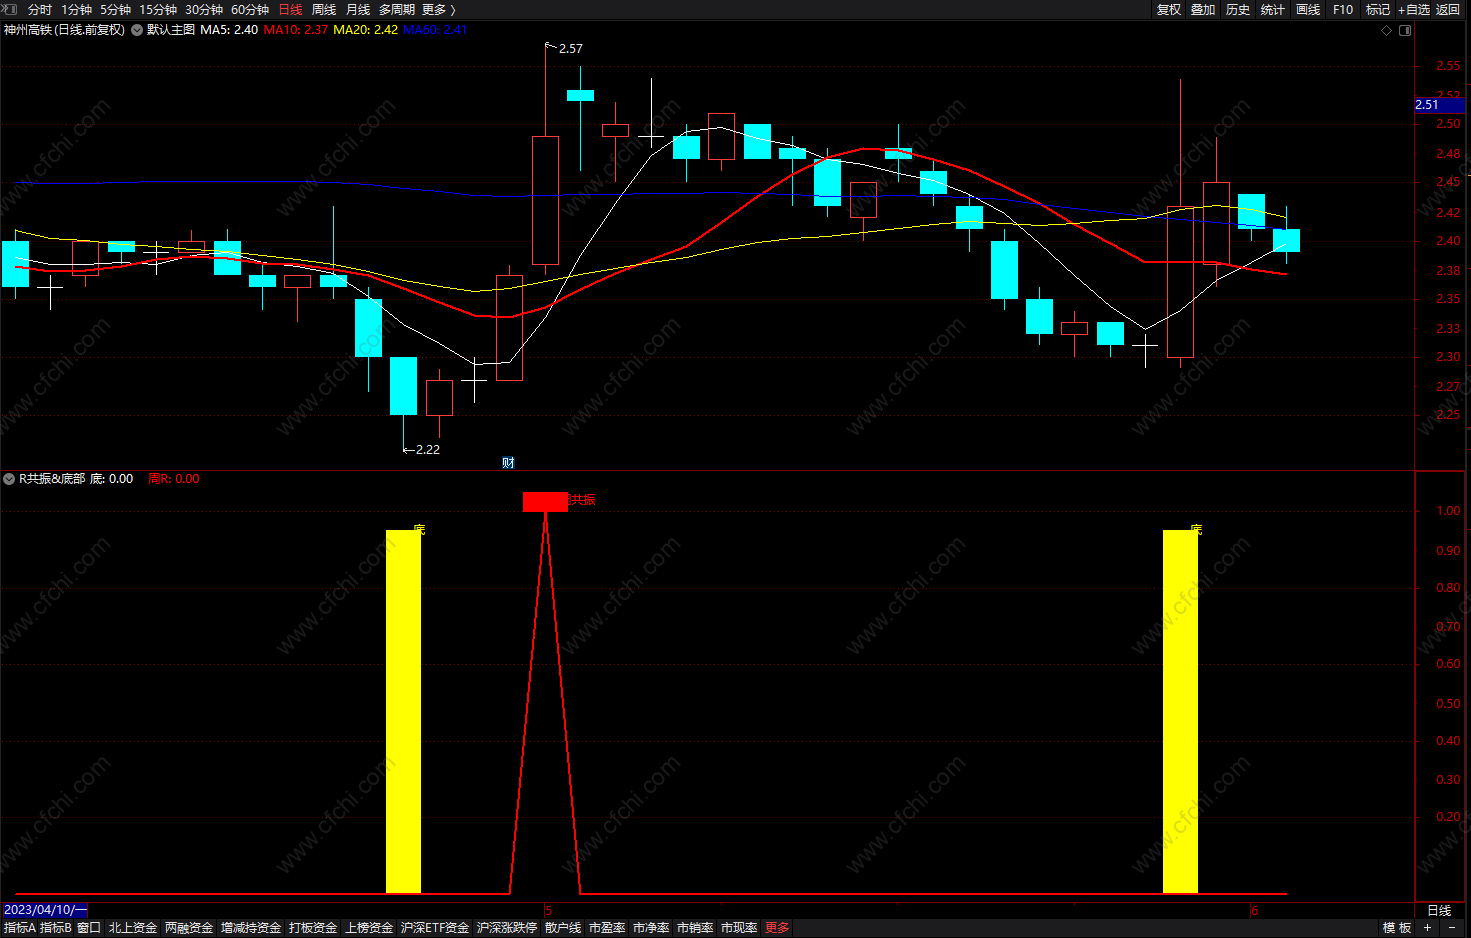Click the stock title 神州高铁(日线.前复权)

[64, 30]
